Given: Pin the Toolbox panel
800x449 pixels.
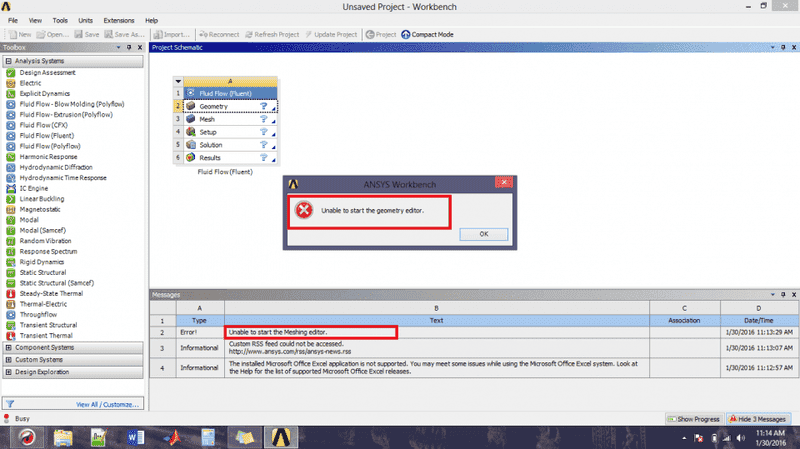Looking at the screenshot, I should [129, 47].
